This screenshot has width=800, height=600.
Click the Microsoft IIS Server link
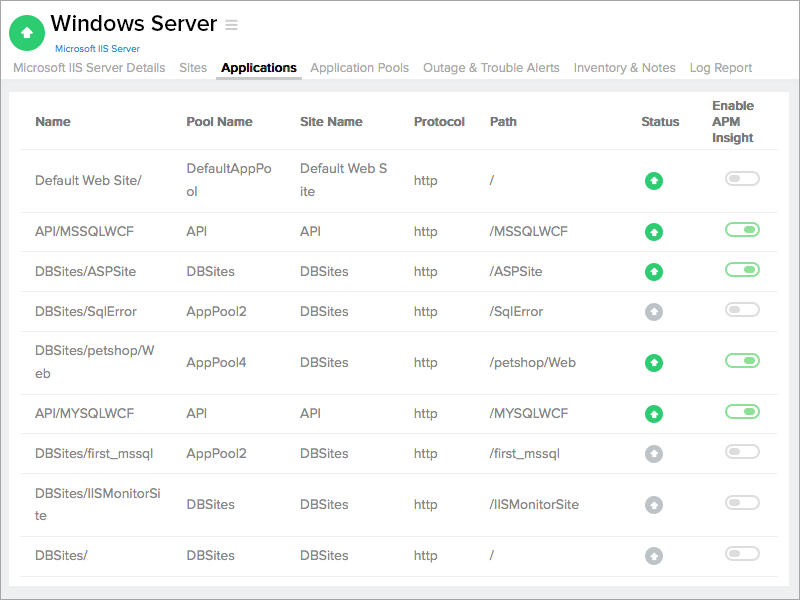97,48
